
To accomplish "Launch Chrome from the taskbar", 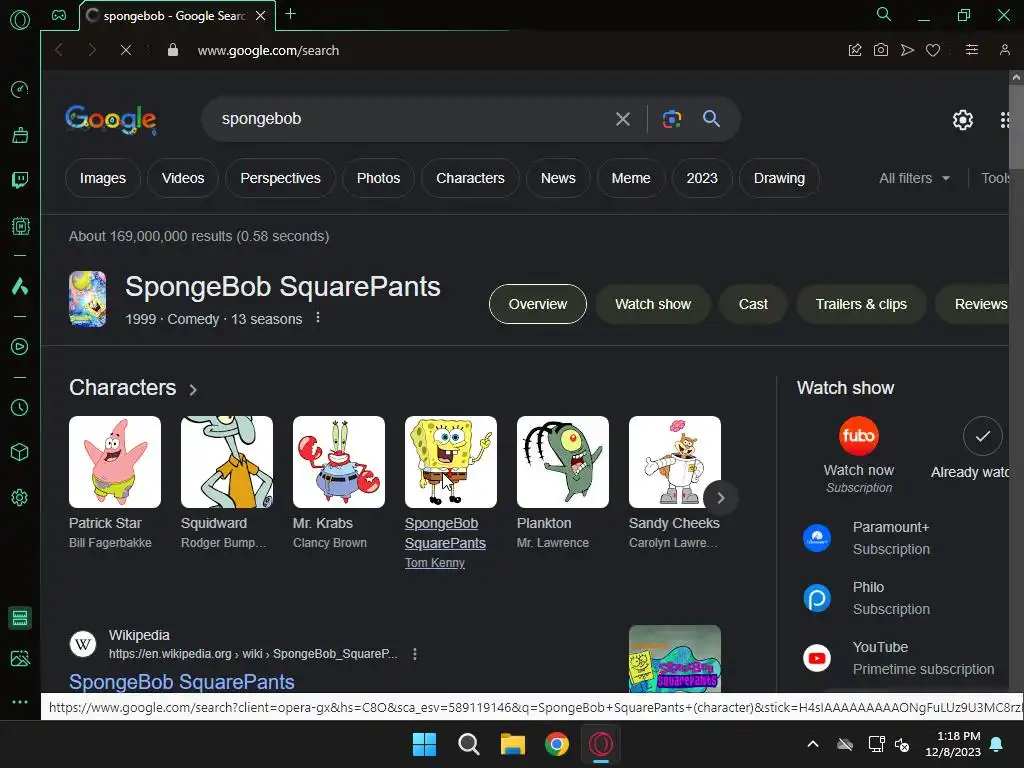I will click(557, 744).
